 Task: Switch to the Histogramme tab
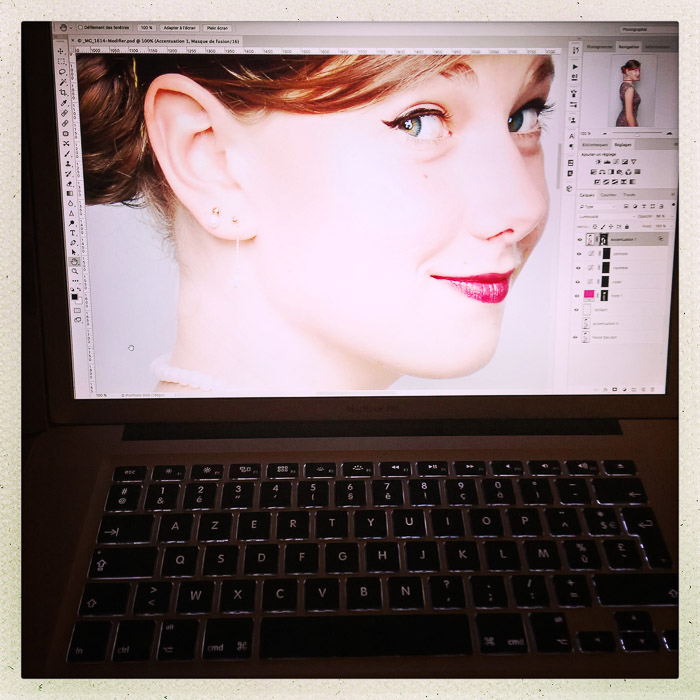pos(600,46)
